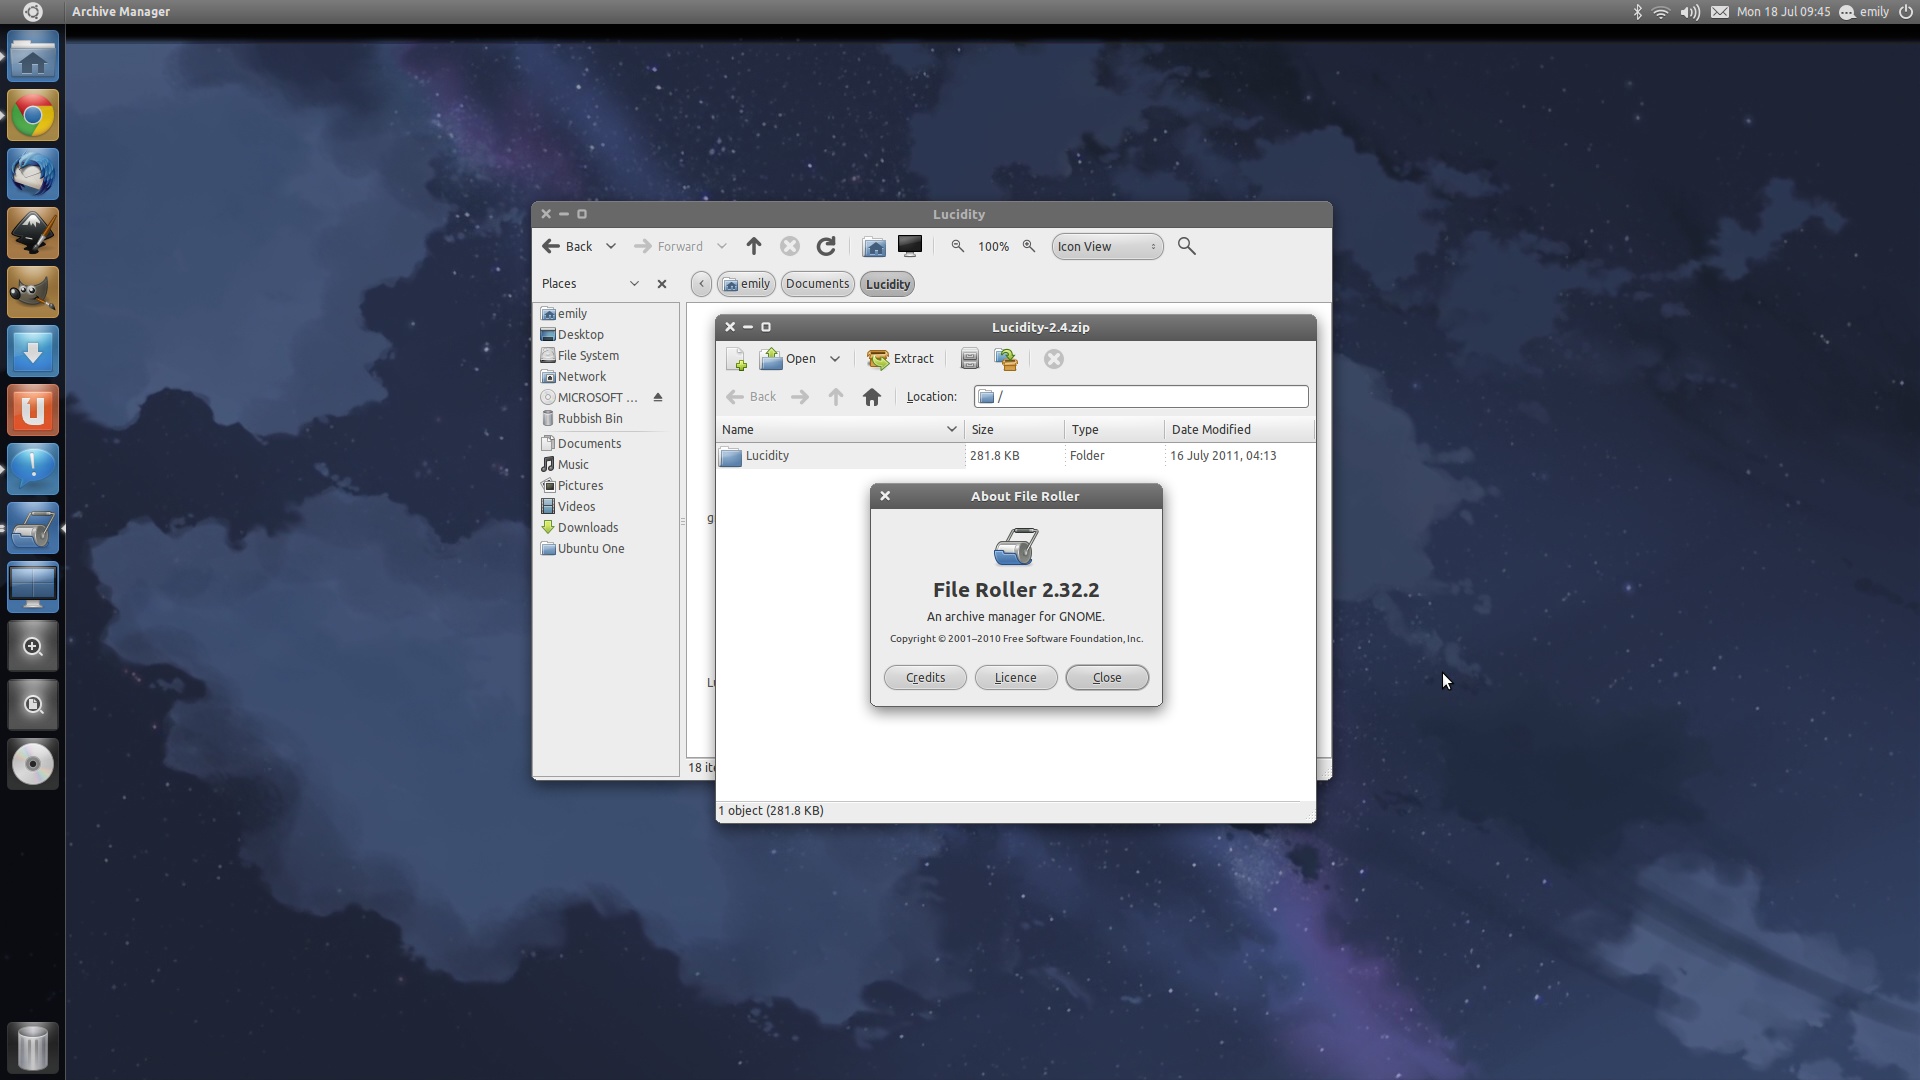Click the search icon in the file browser

[x=1187, y=246]
